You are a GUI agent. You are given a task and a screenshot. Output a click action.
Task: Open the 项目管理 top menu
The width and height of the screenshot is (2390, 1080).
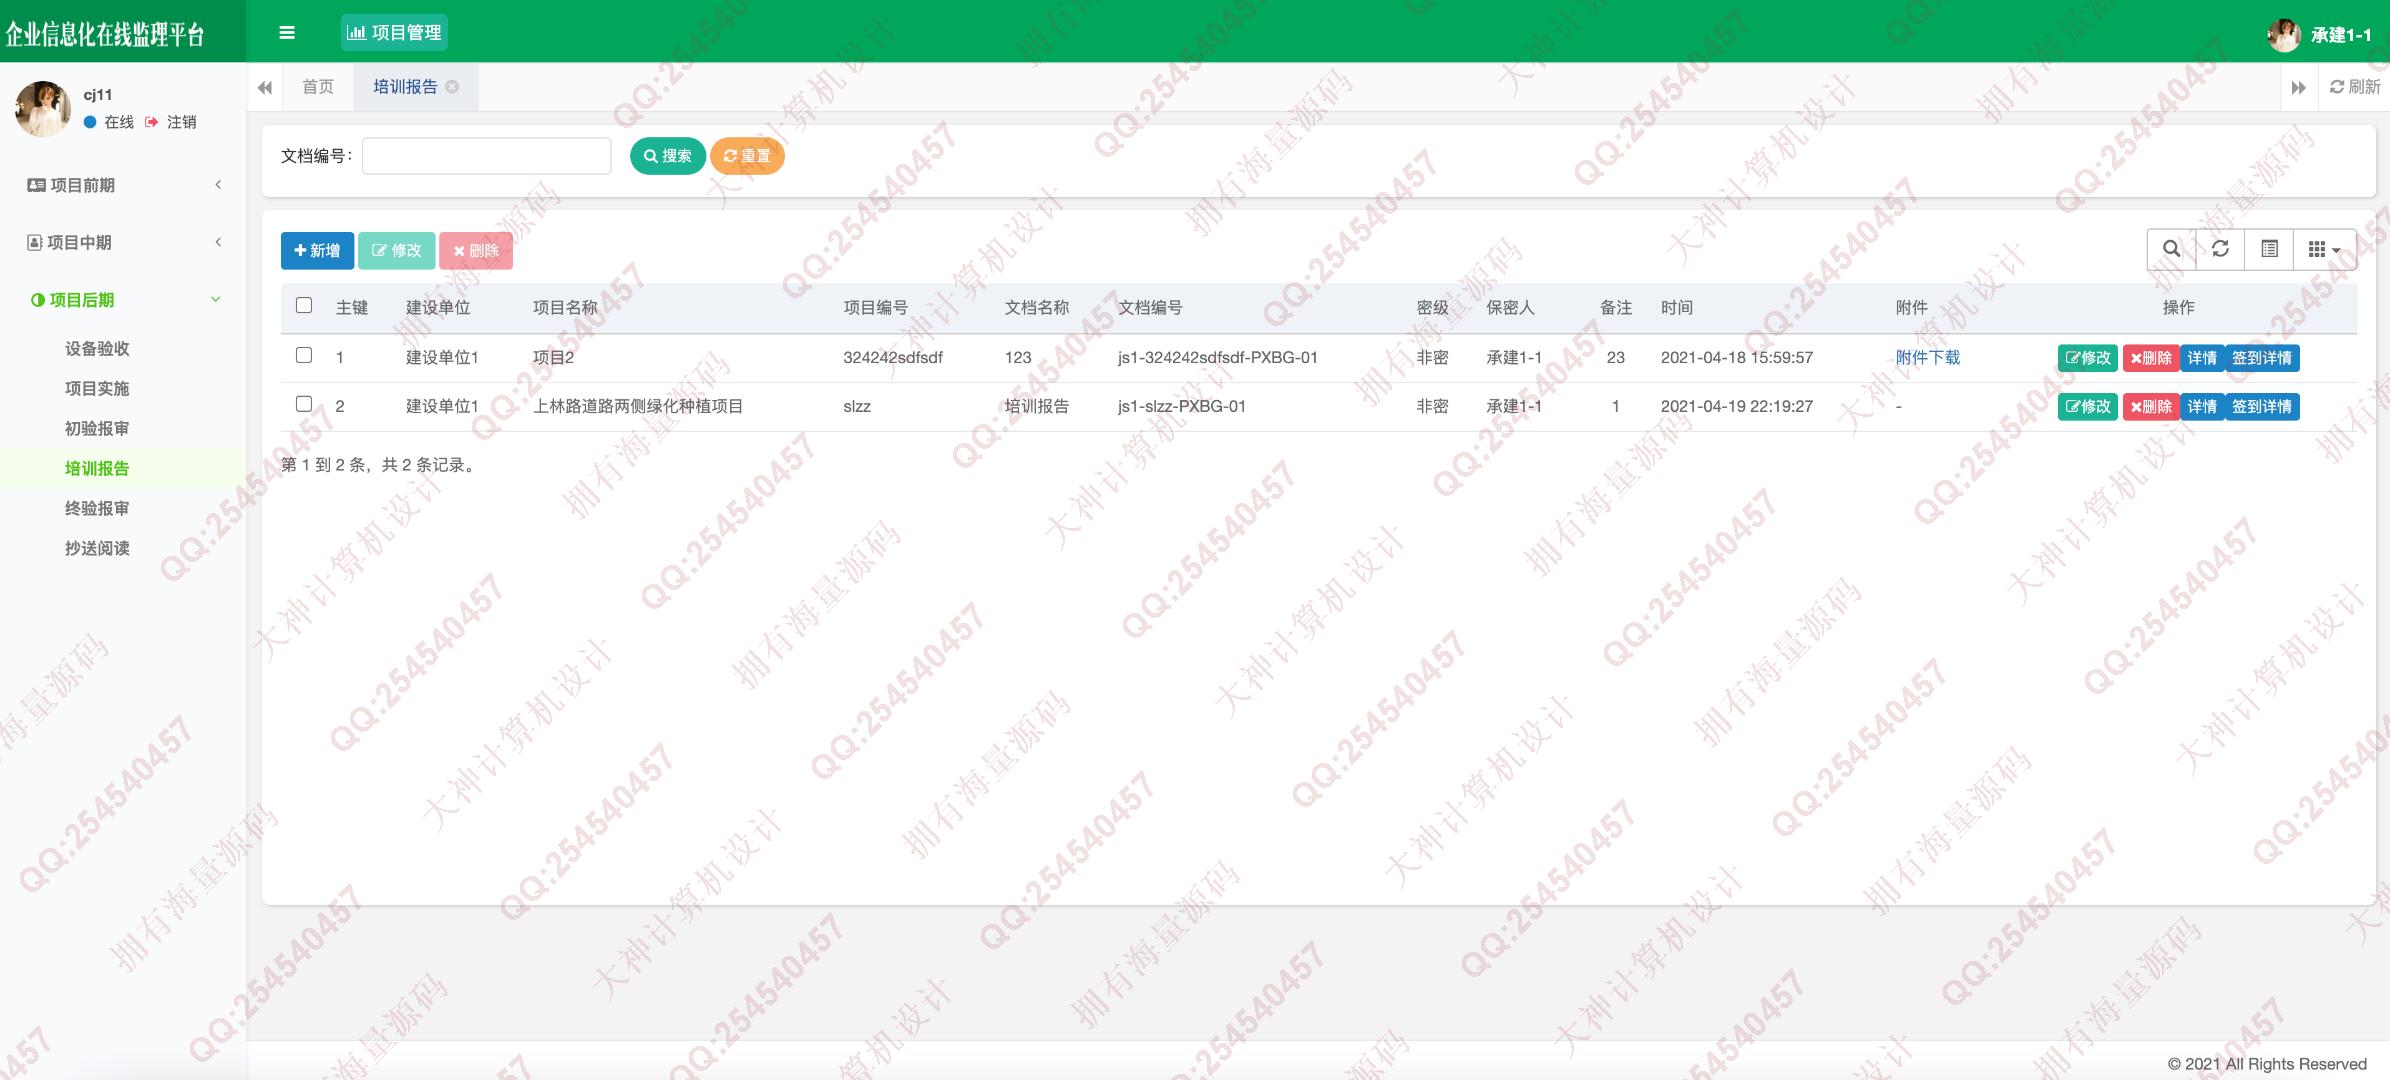(x=394, y=32)
